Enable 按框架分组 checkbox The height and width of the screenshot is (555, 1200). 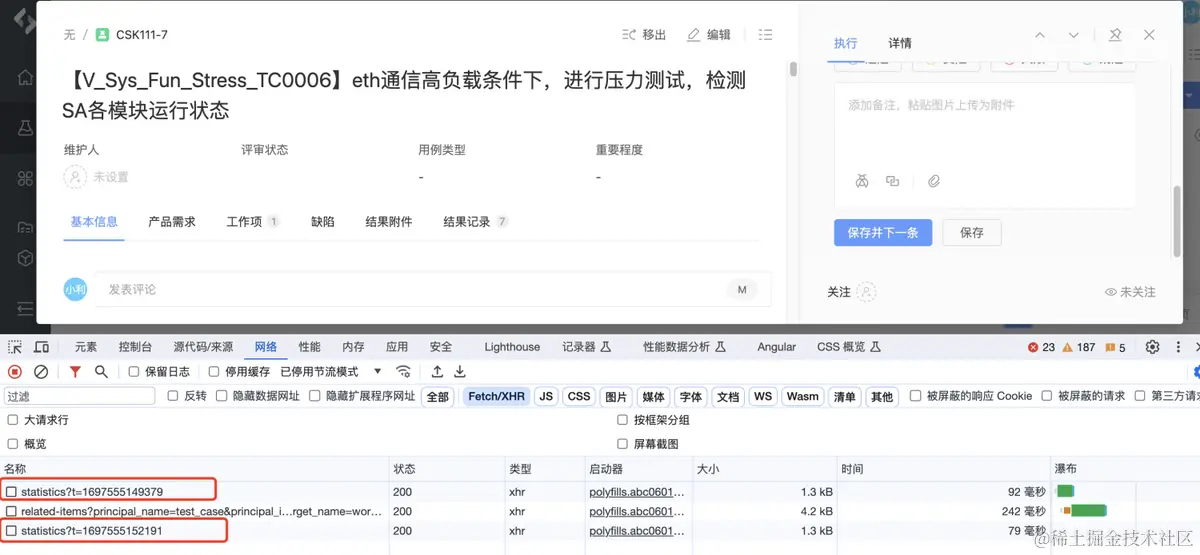pyautogui.click(x=623, y=420)
